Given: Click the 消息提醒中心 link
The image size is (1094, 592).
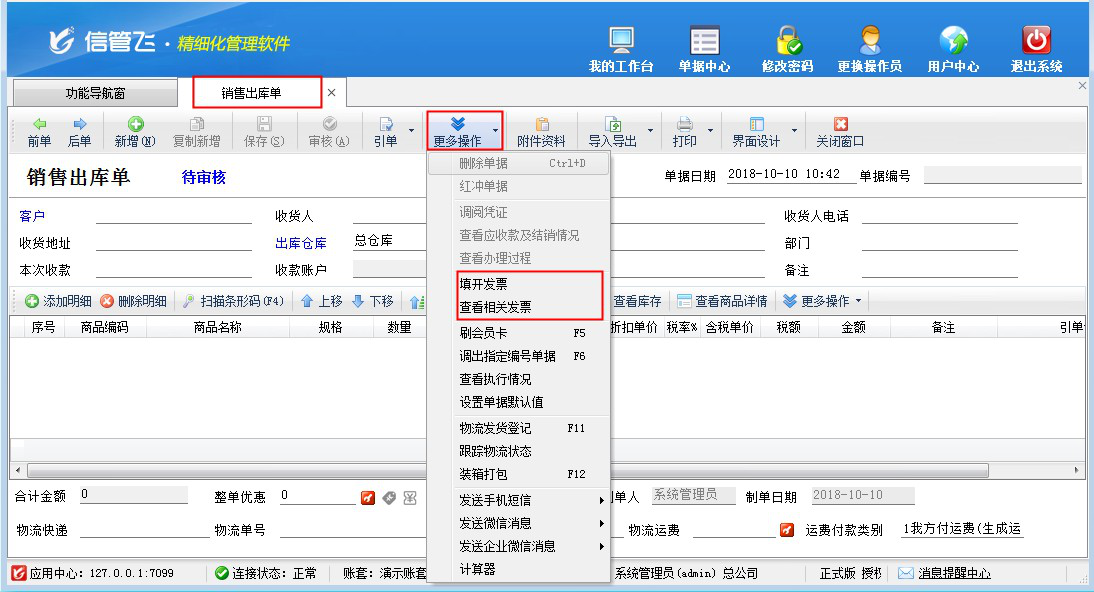Looking at the screenshot, I should (x=953, y=574).
